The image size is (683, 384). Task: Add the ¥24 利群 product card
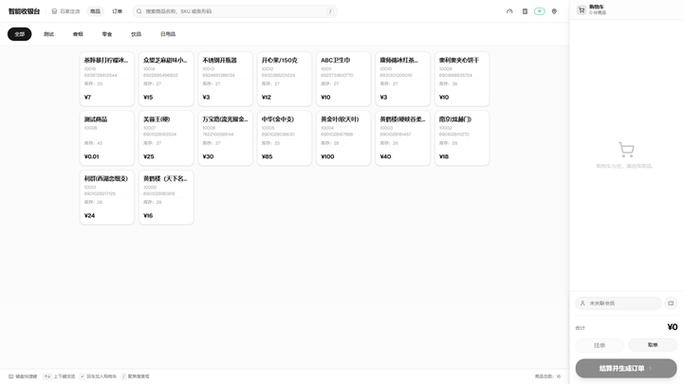[107, 197]
